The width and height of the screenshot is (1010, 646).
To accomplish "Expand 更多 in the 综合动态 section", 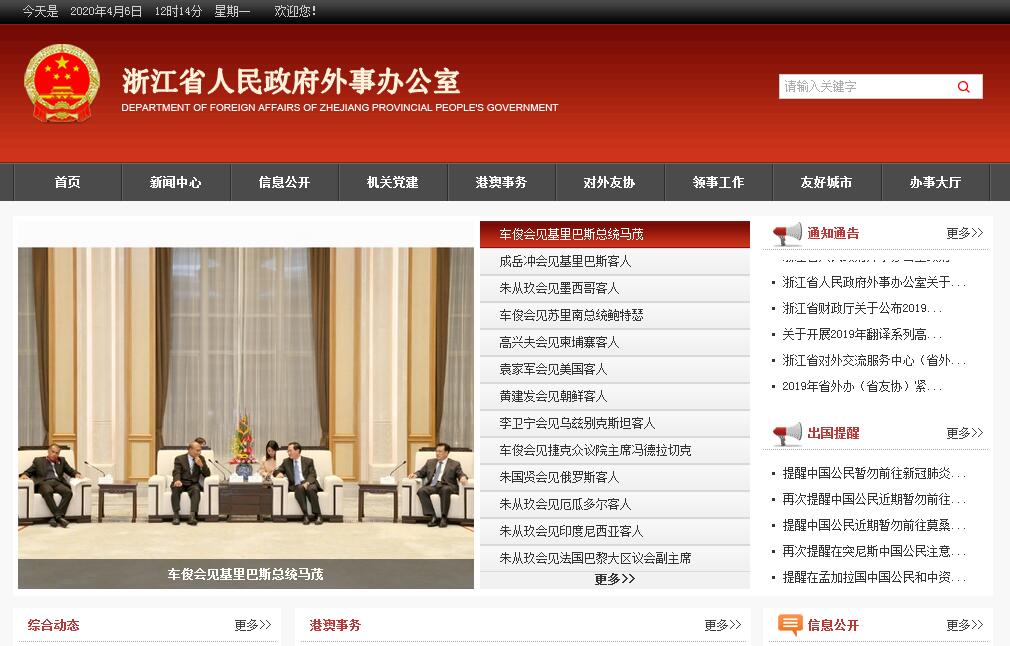I will pyautogui.click(x=252, y=625).
